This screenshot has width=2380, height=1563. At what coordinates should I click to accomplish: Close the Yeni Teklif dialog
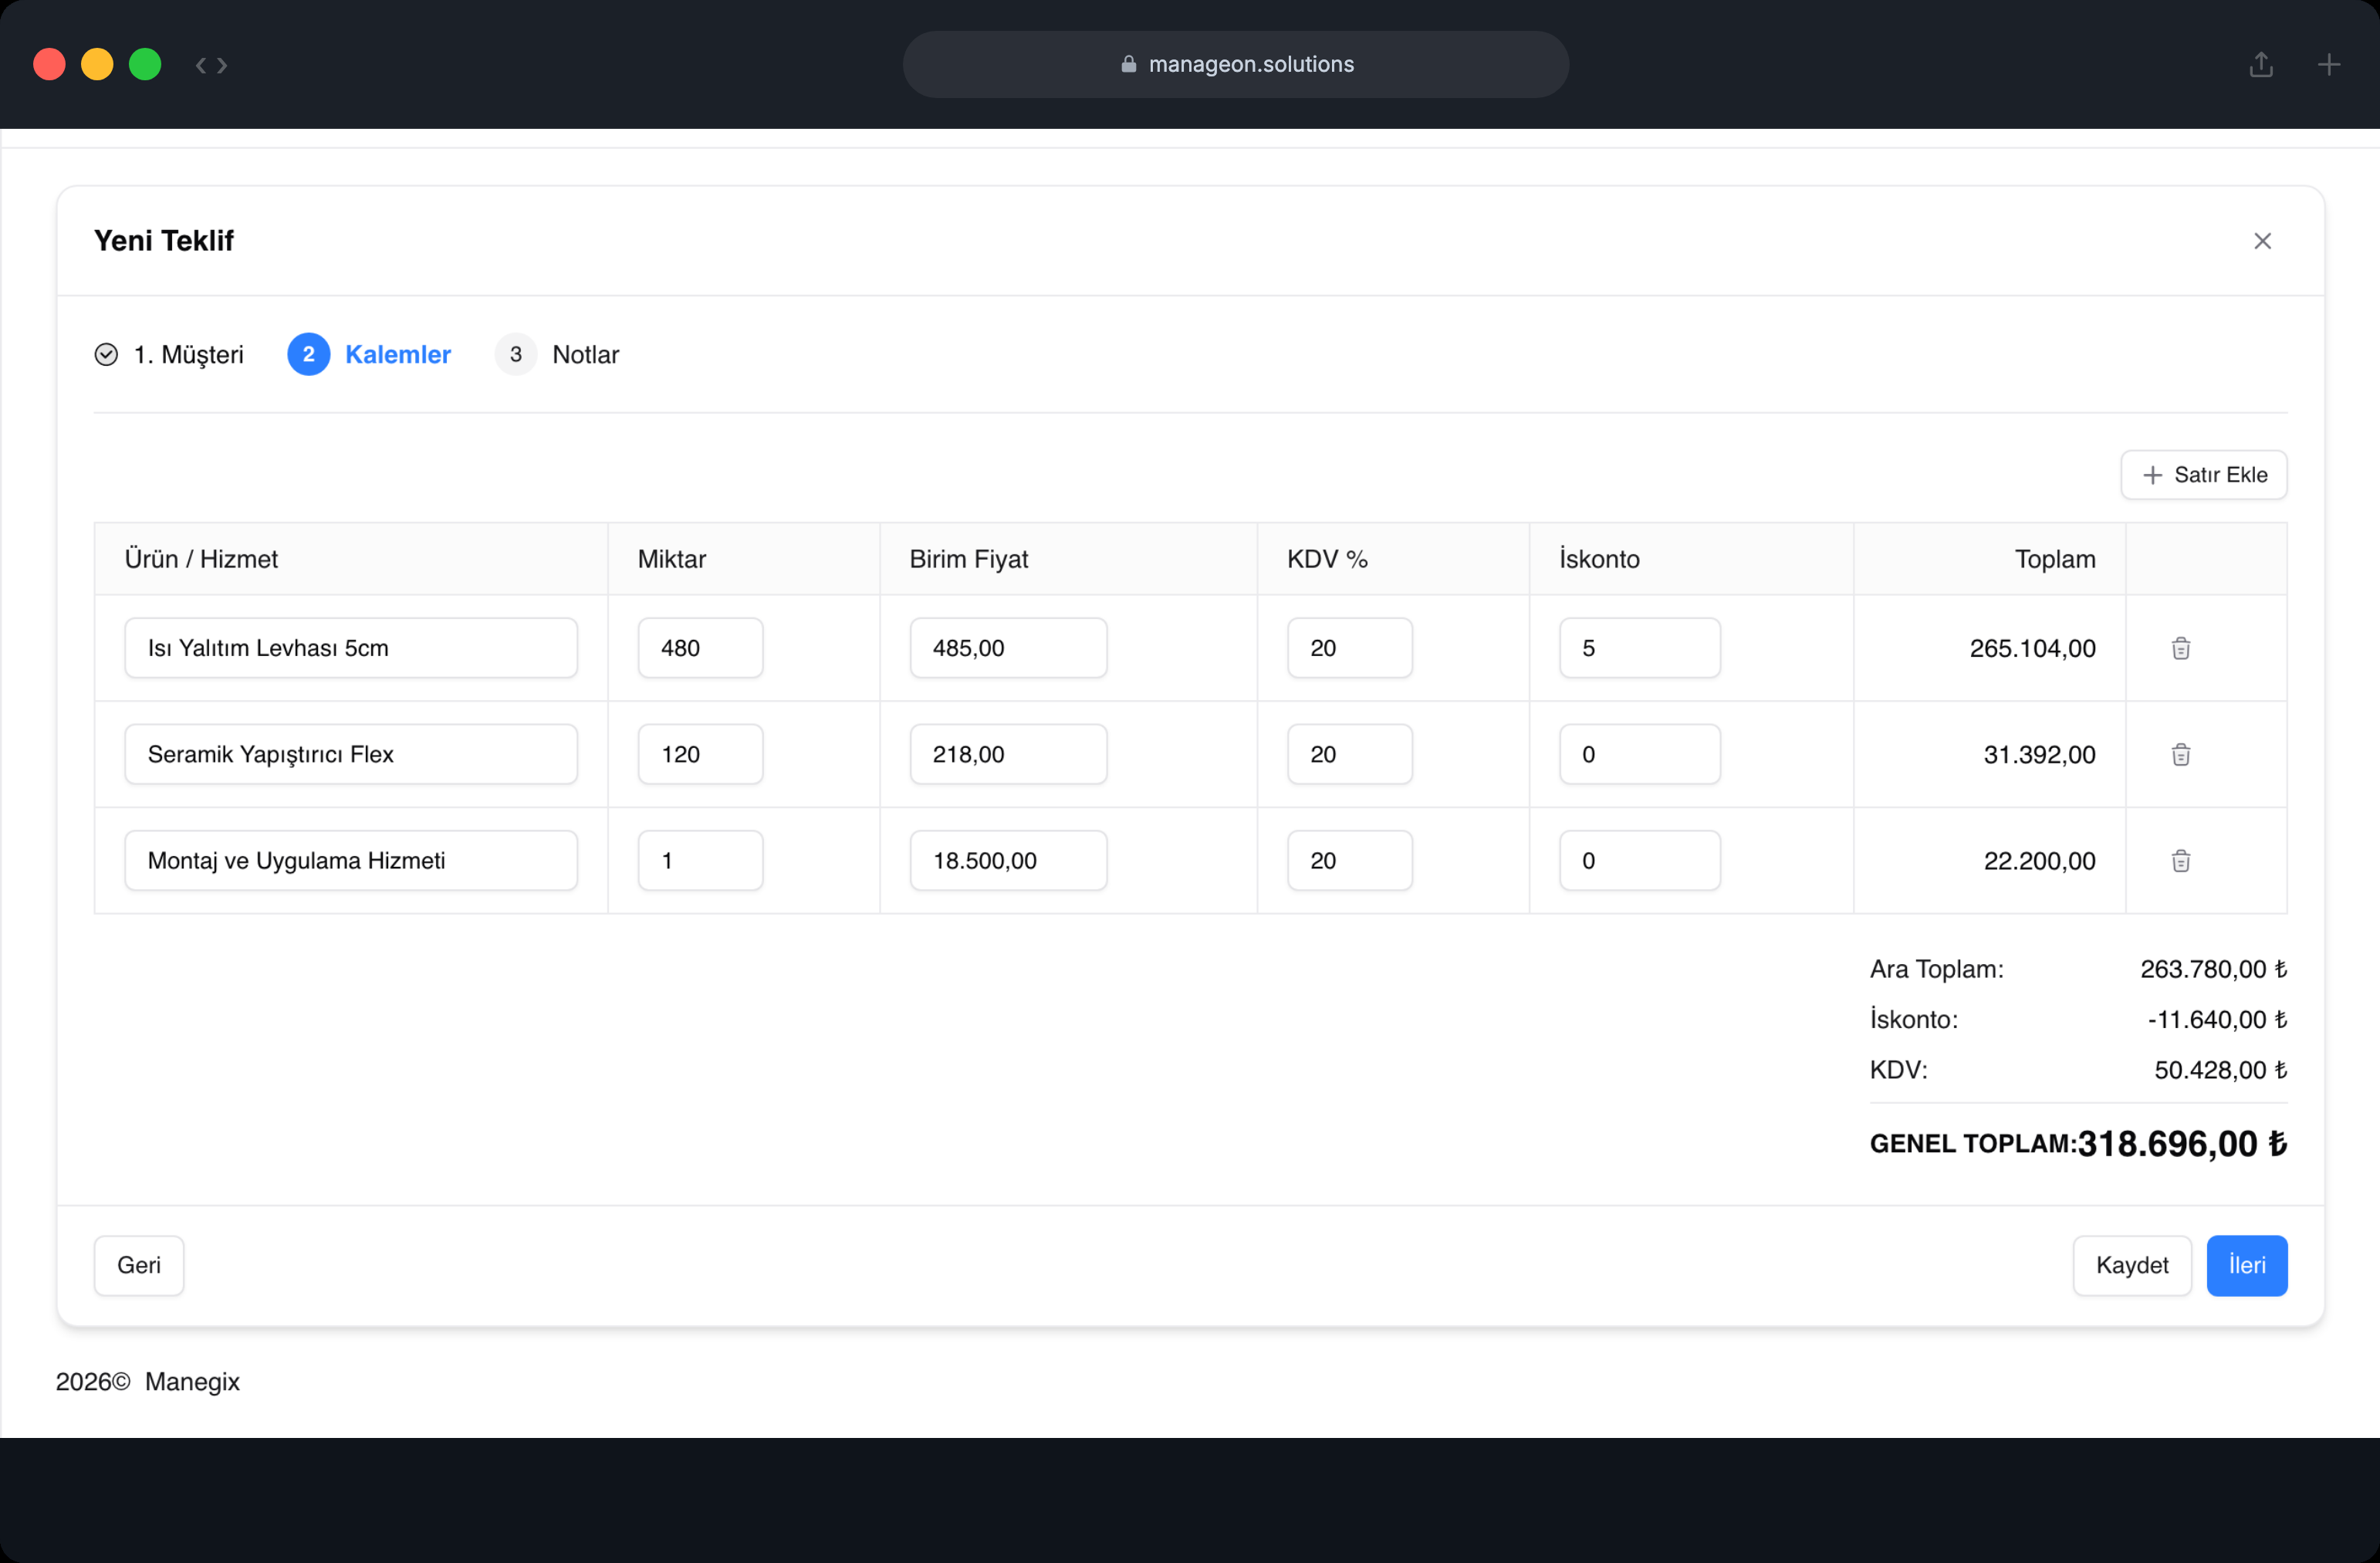pos(2262,241)
